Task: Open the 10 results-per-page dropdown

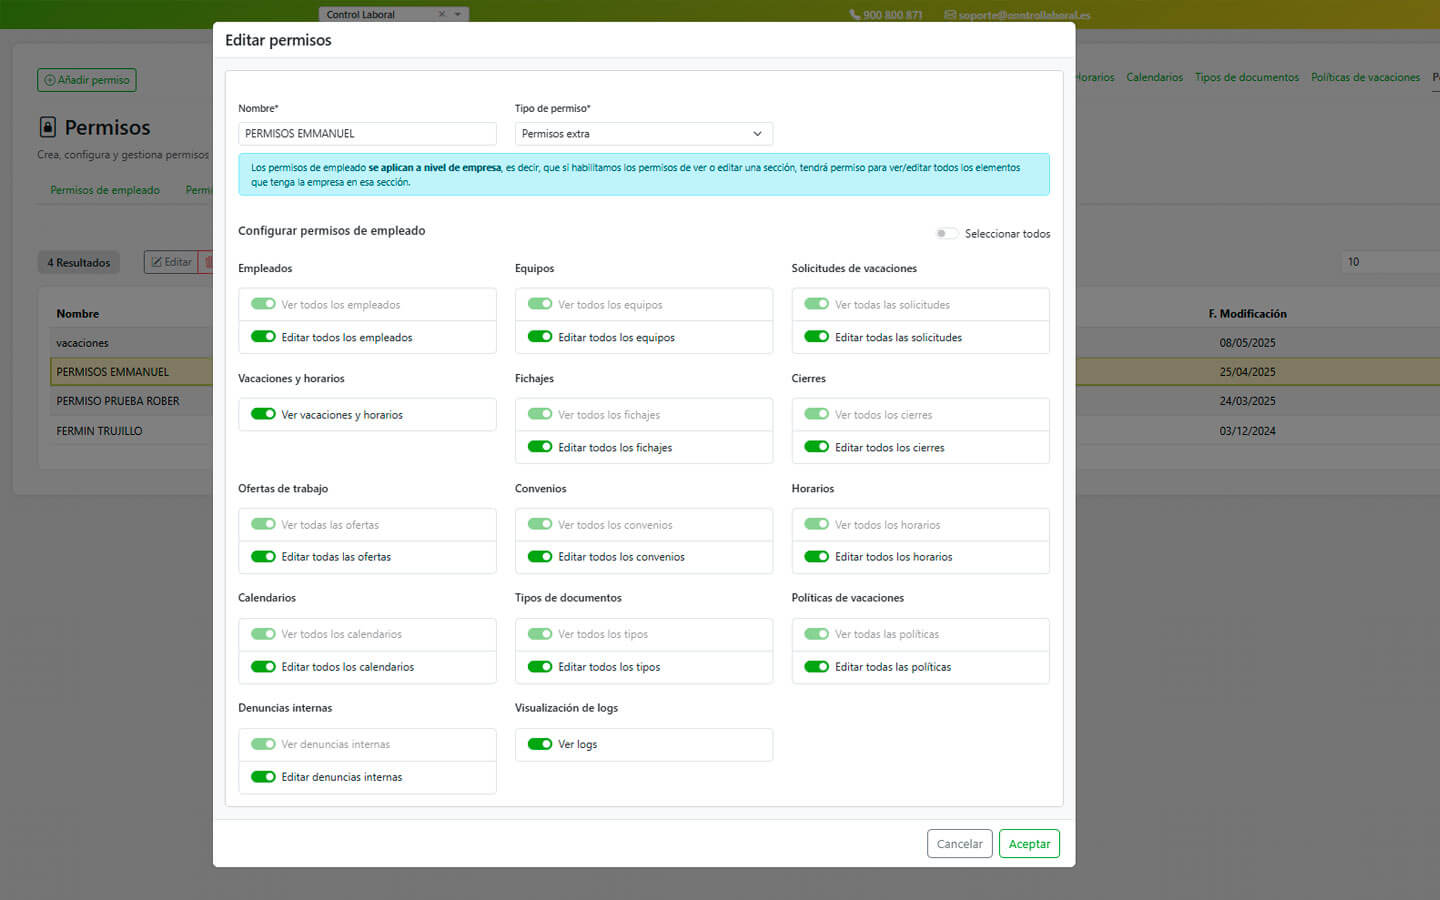Action: tap(1388, 262)
